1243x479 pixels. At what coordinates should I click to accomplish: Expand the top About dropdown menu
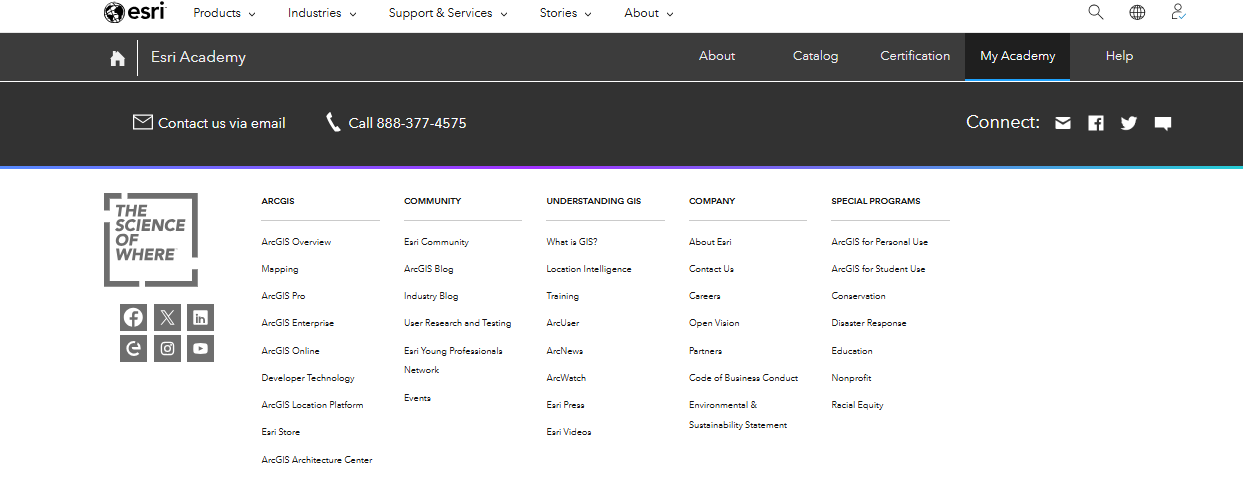(x=649, y=13)
